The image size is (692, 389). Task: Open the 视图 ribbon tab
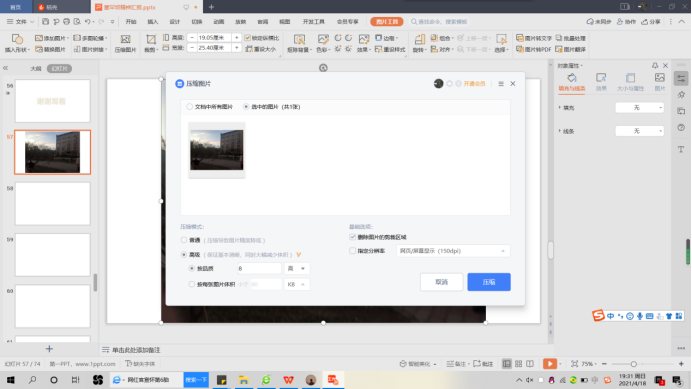click(x=285, y=22)
